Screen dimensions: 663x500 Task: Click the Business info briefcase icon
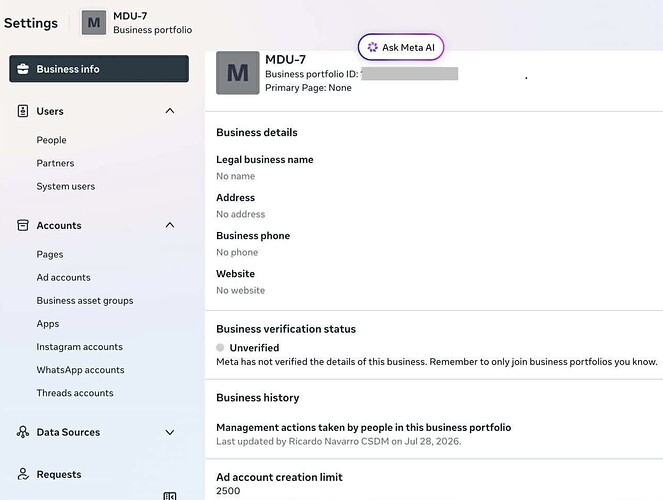click(x=23, y=69)
